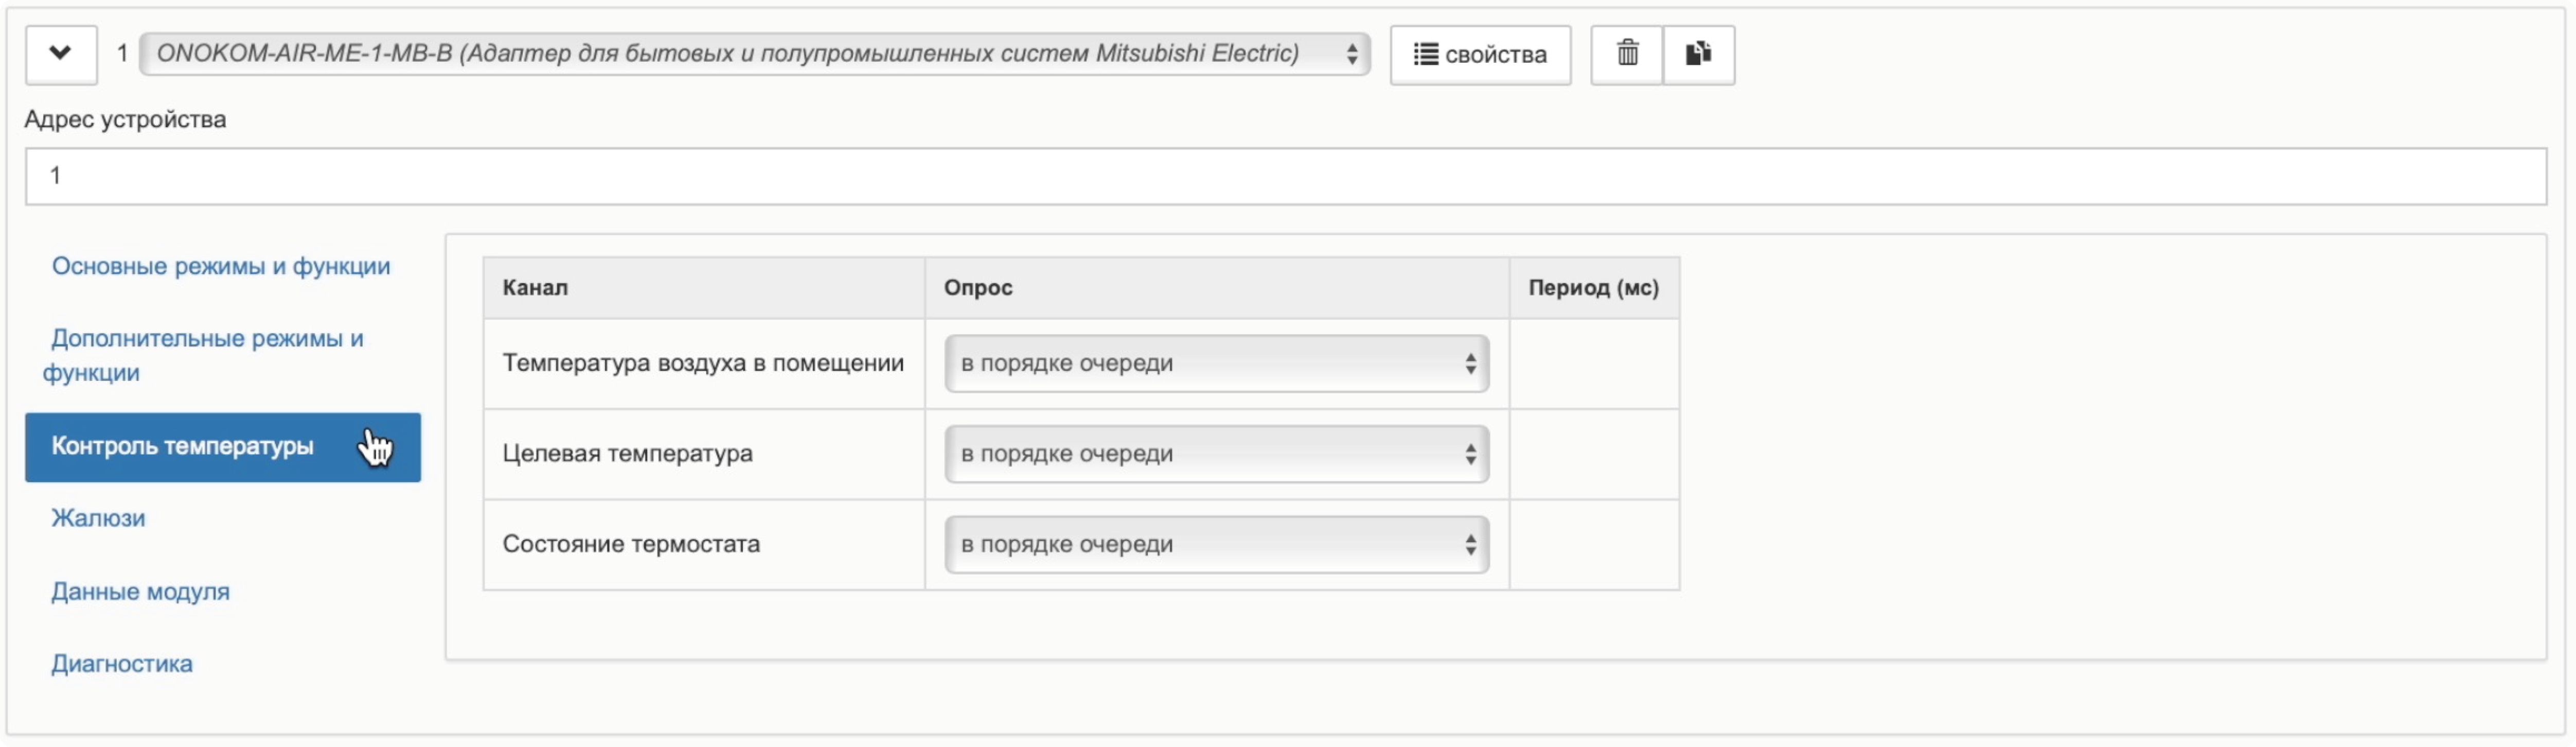Go to the Жалюзи tab
This screenshot has width=2576, height=747.
[x=98, y=519]
